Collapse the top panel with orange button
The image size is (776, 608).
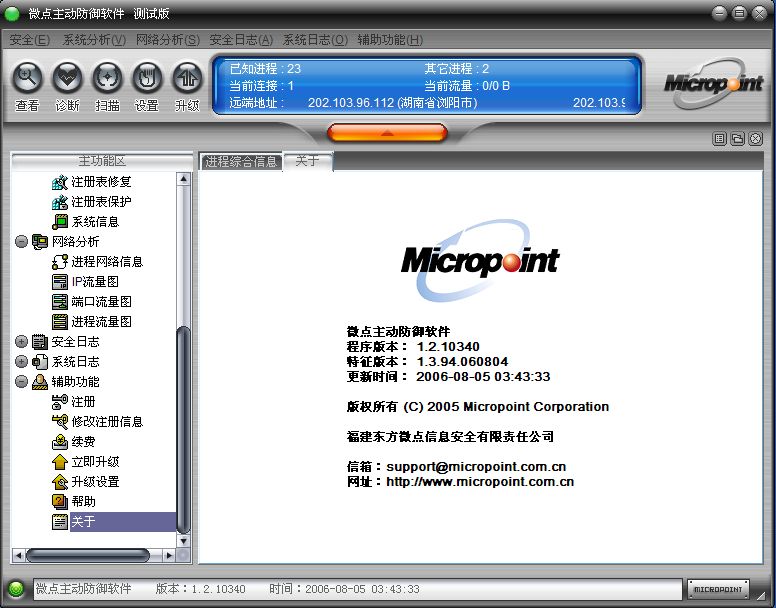click(x=387, y=133)
